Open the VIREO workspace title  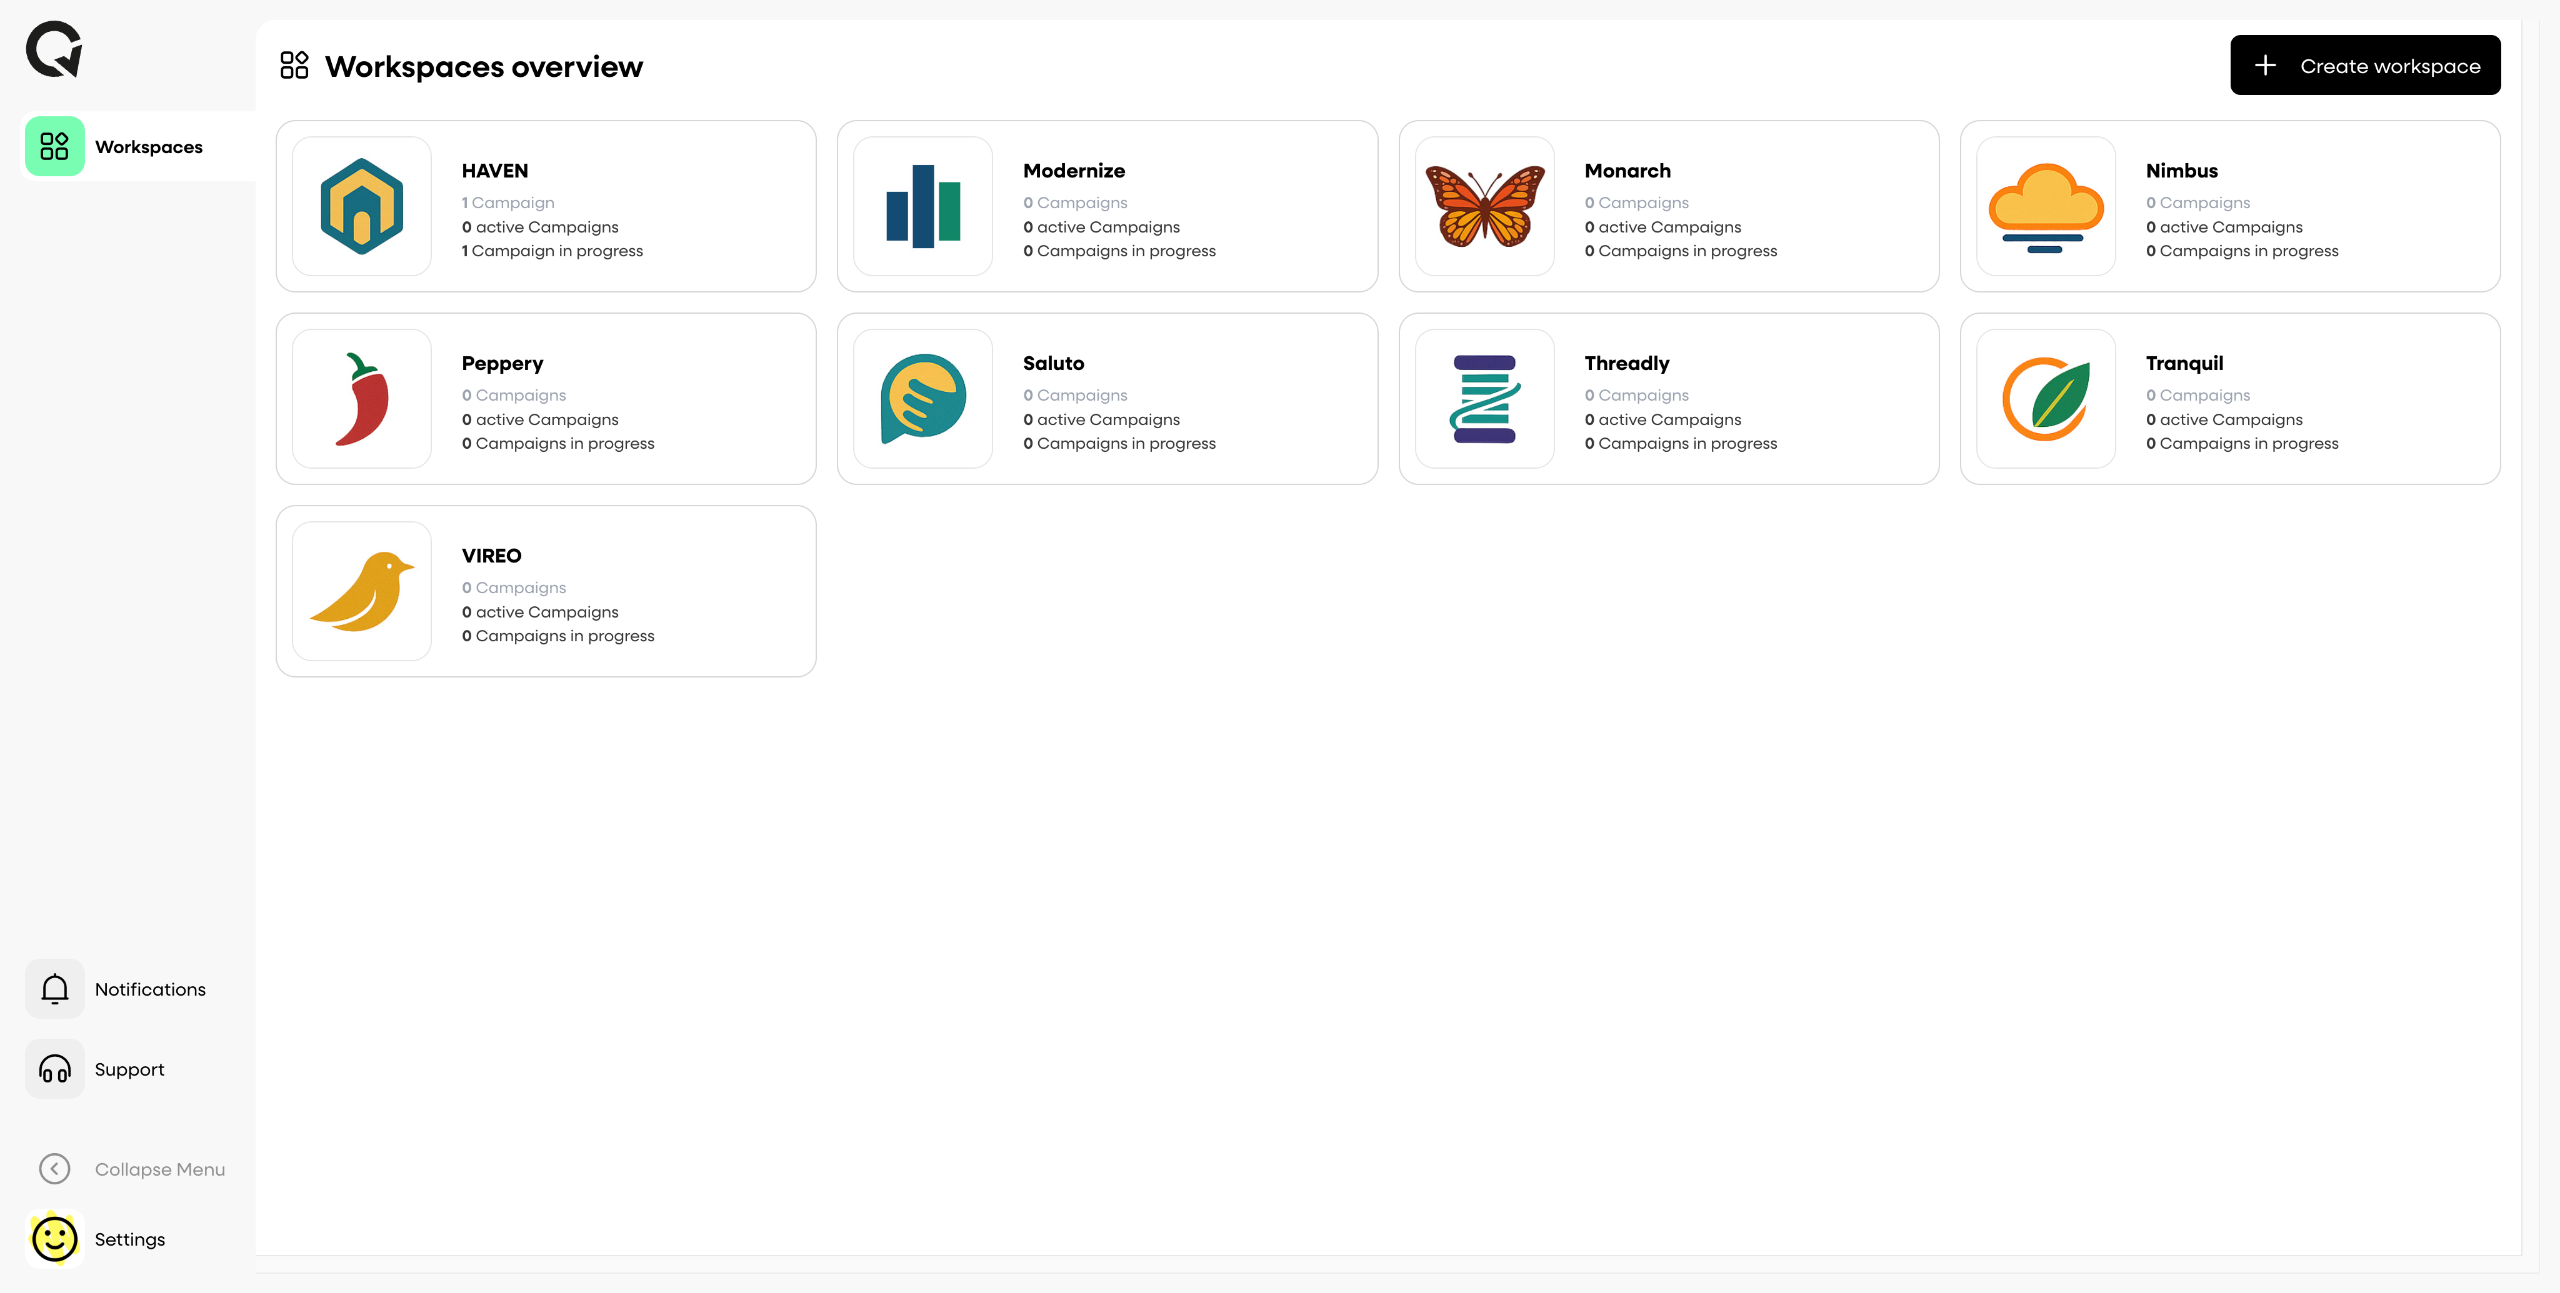pyautogui.click(x=492, y=556)
